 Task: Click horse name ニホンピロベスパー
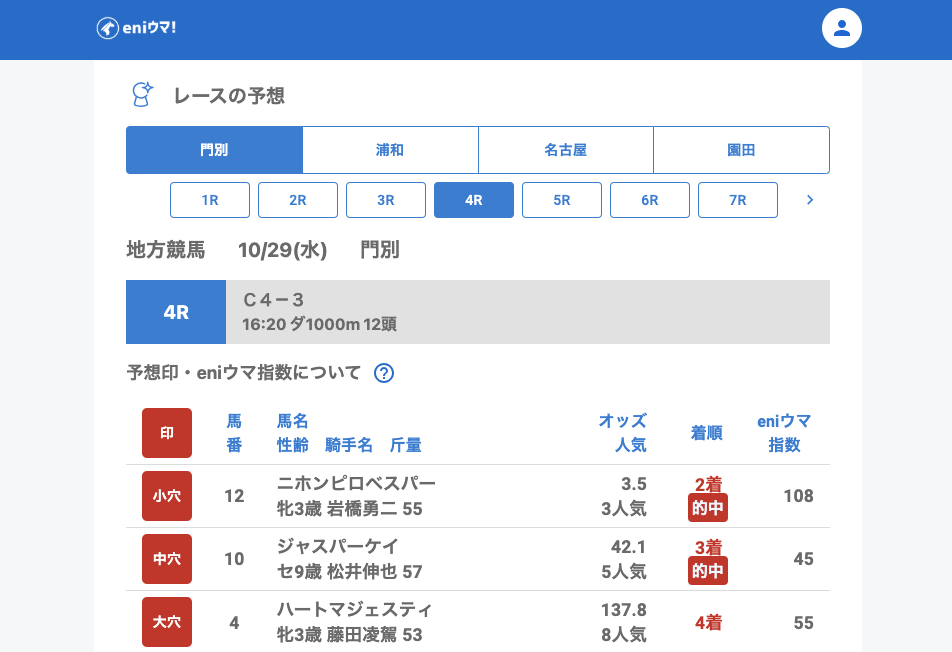click(x=356, y=484)
